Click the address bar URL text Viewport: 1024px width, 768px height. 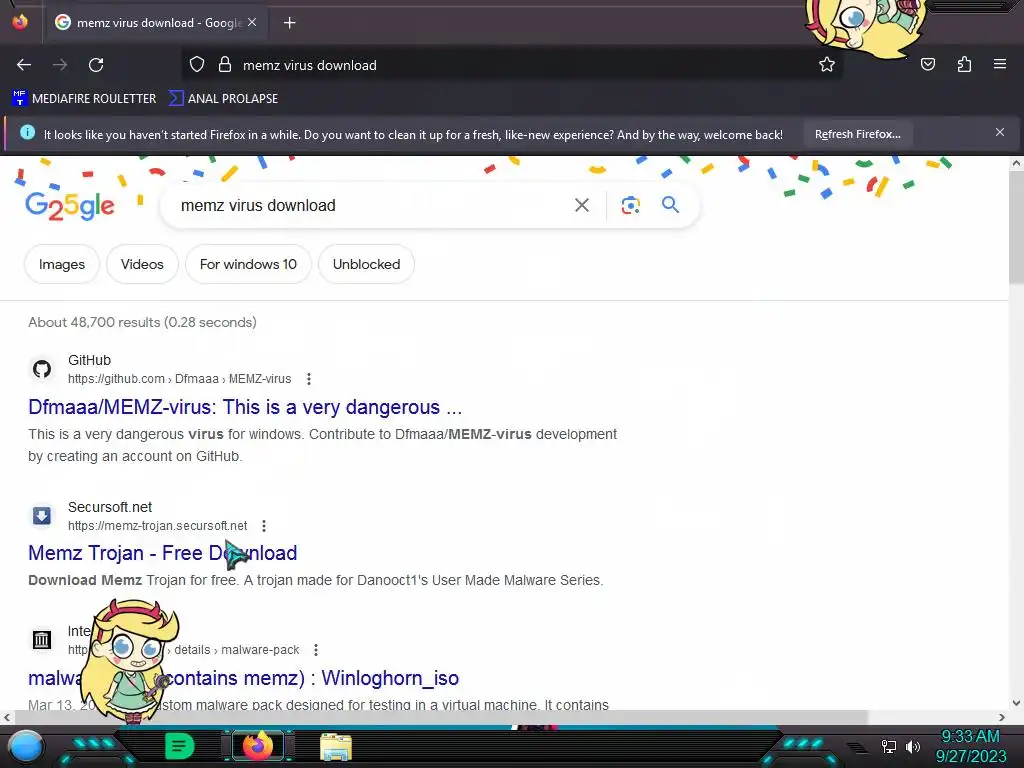click(310, 65)
